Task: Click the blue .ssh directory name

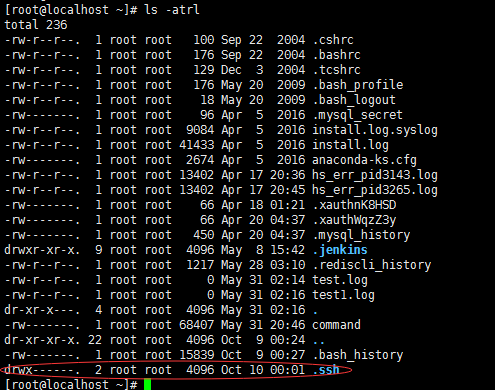Action: [326, 370]
